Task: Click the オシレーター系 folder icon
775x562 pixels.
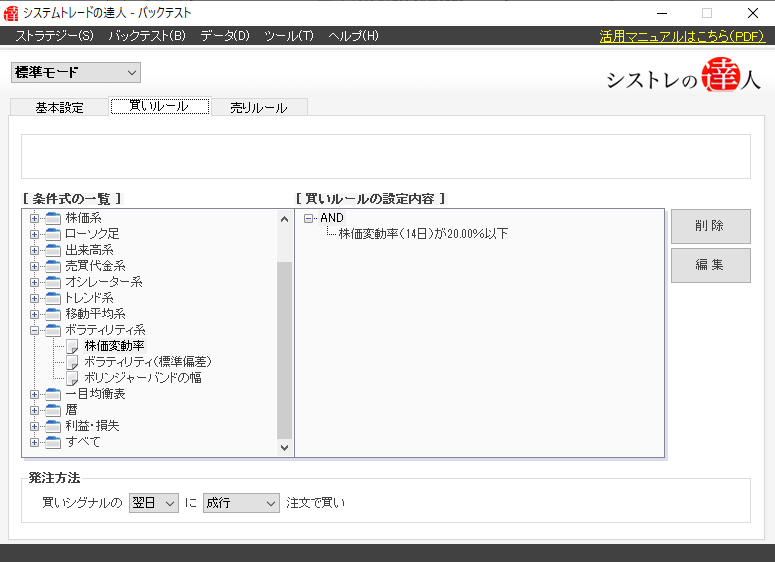Action: coord(53,282)
